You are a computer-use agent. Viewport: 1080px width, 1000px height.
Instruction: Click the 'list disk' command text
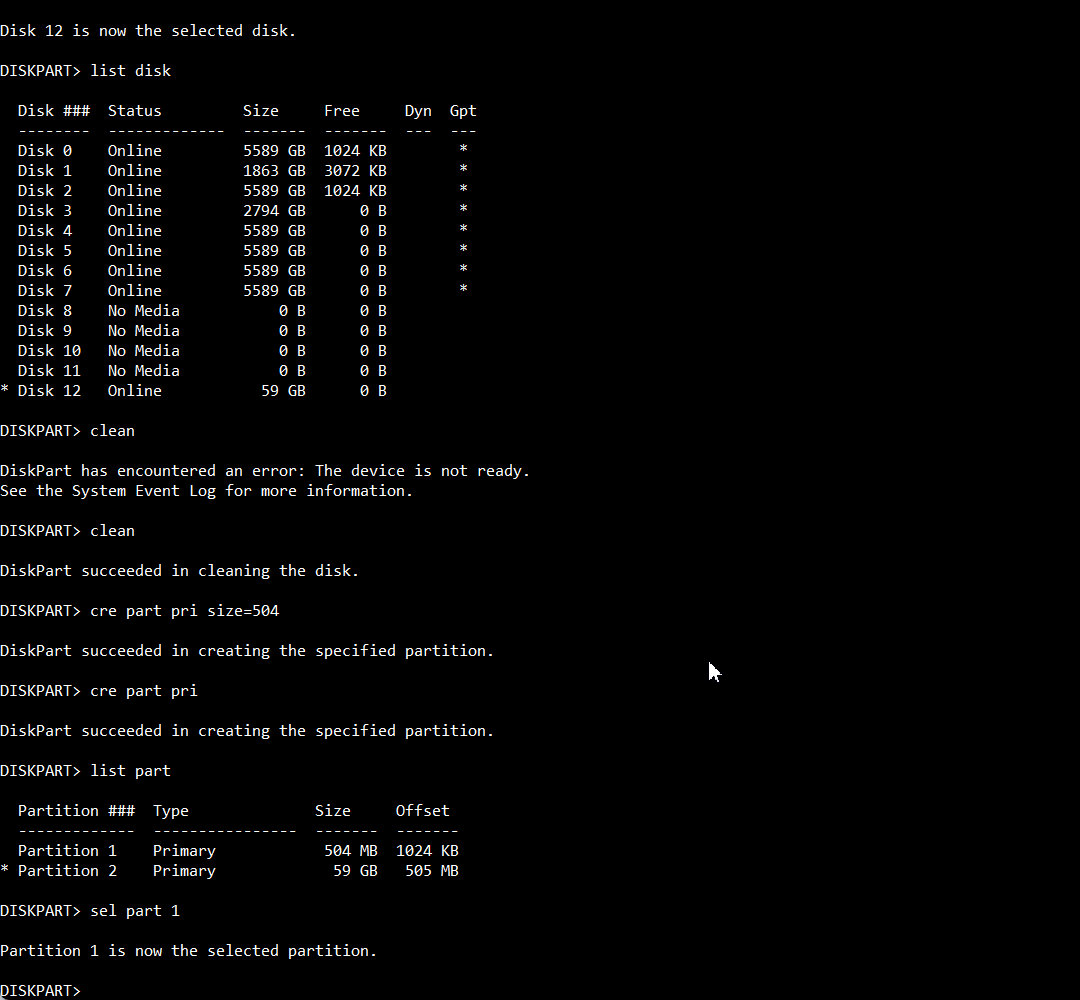(131, 70)
